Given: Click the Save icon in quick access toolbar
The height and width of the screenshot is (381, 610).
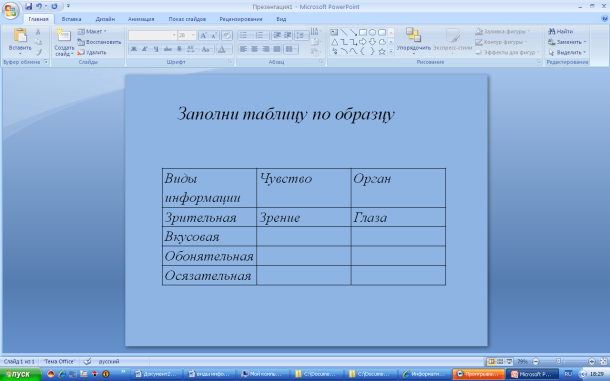Looking at the screenshot, I should (x=28, y=6).
